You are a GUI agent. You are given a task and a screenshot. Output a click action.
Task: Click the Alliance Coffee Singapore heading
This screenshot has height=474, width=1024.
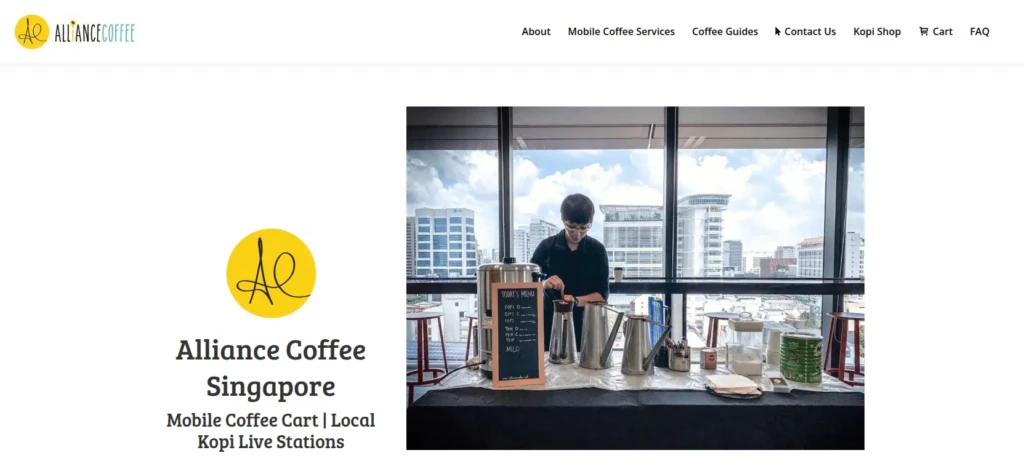pyautogui.click(x=271, y=368)
